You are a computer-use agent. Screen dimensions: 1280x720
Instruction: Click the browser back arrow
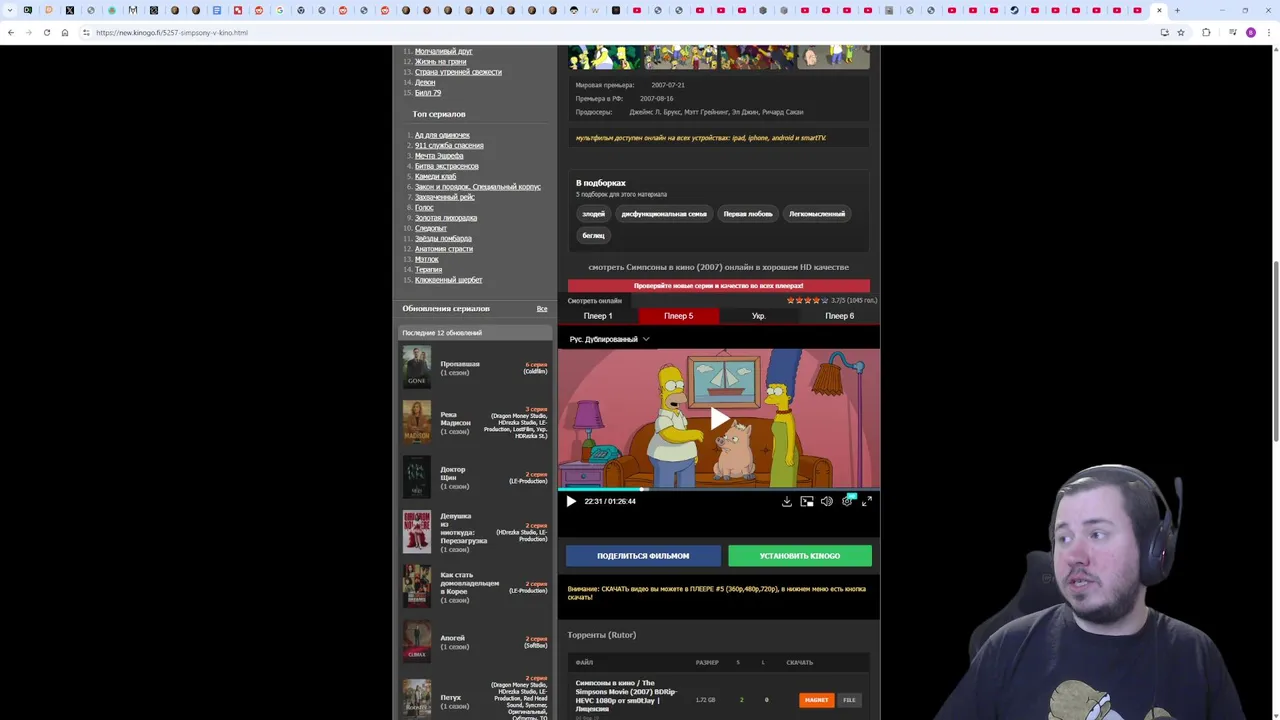[x=11, y=32]
